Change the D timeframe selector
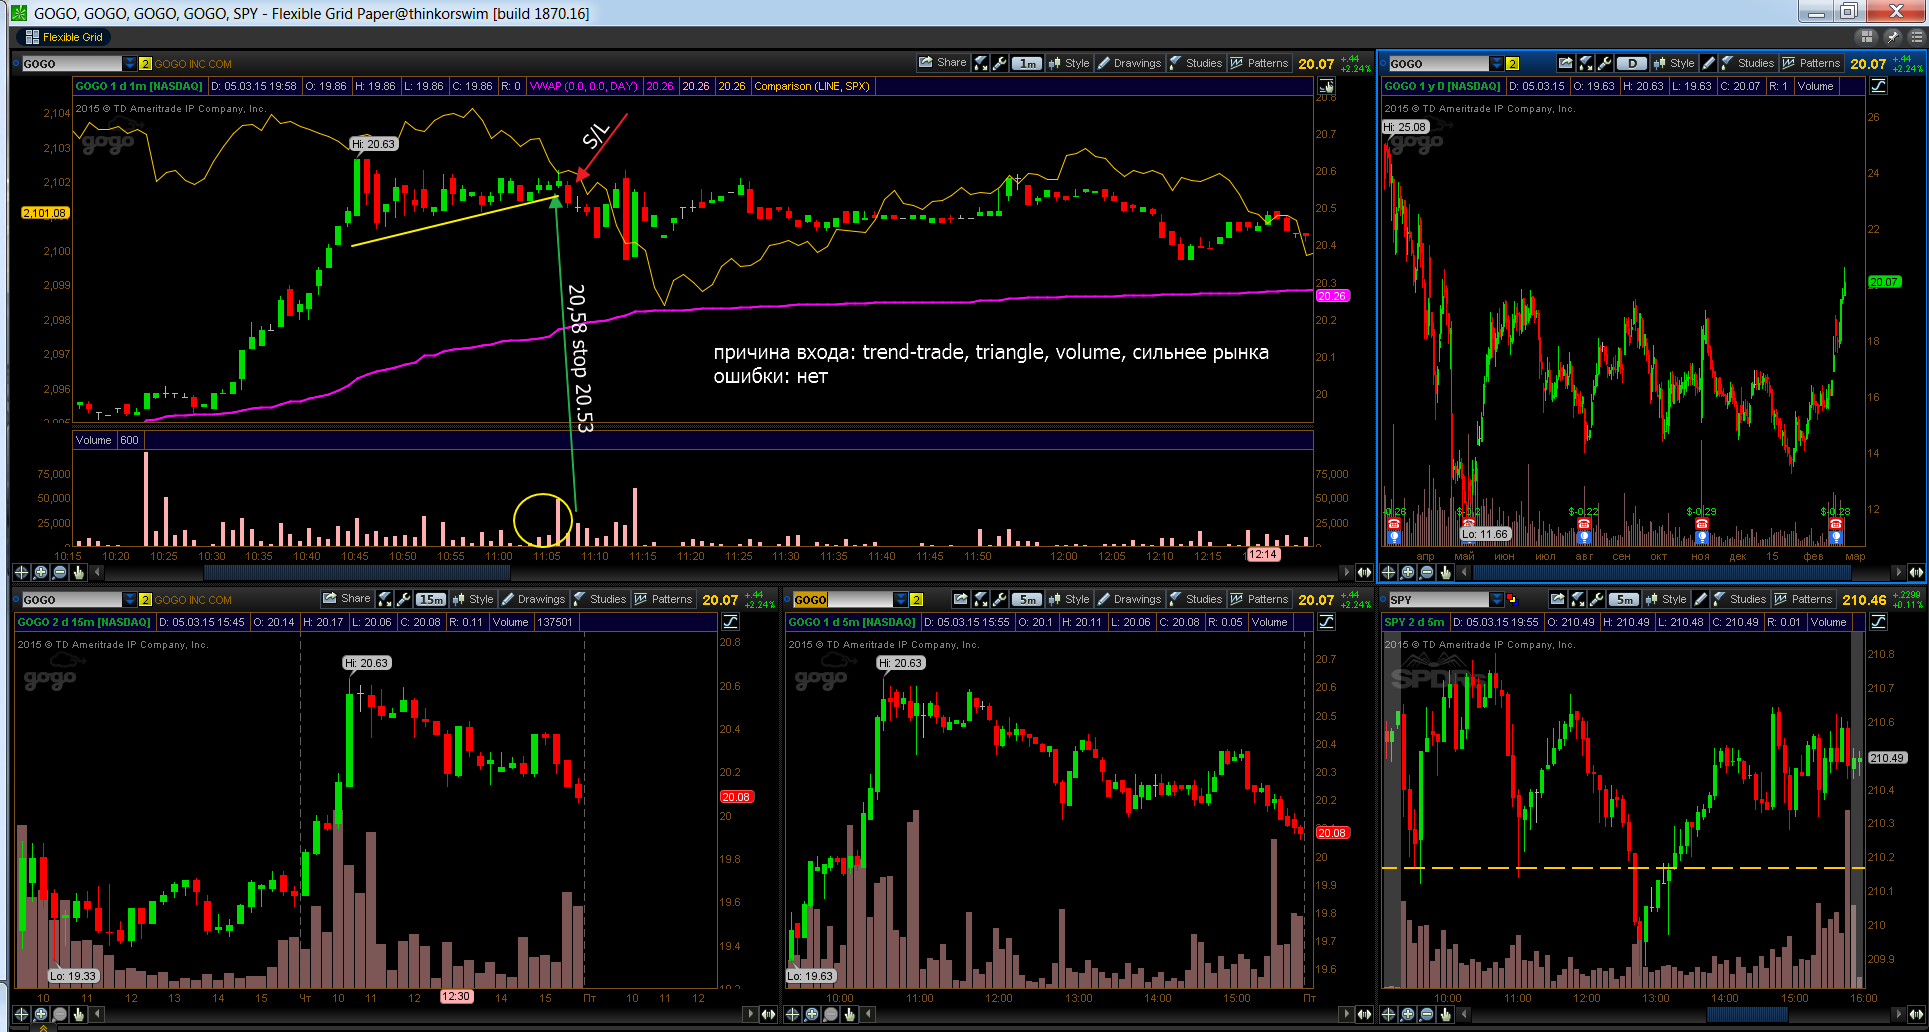Image resolution: width=1929 pixels, height=1032 pixels. (x=1632, y=63)
